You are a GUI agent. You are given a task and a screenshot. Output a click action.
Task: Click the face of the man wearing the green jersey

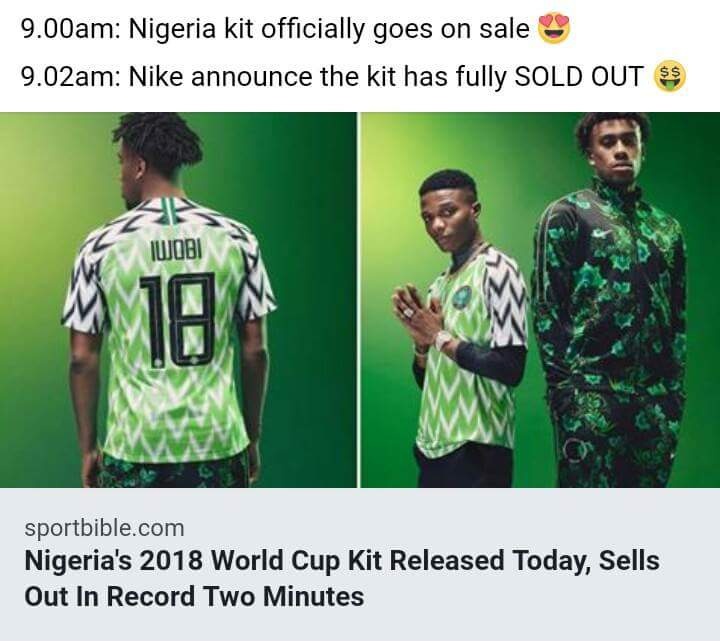(446, 208)
